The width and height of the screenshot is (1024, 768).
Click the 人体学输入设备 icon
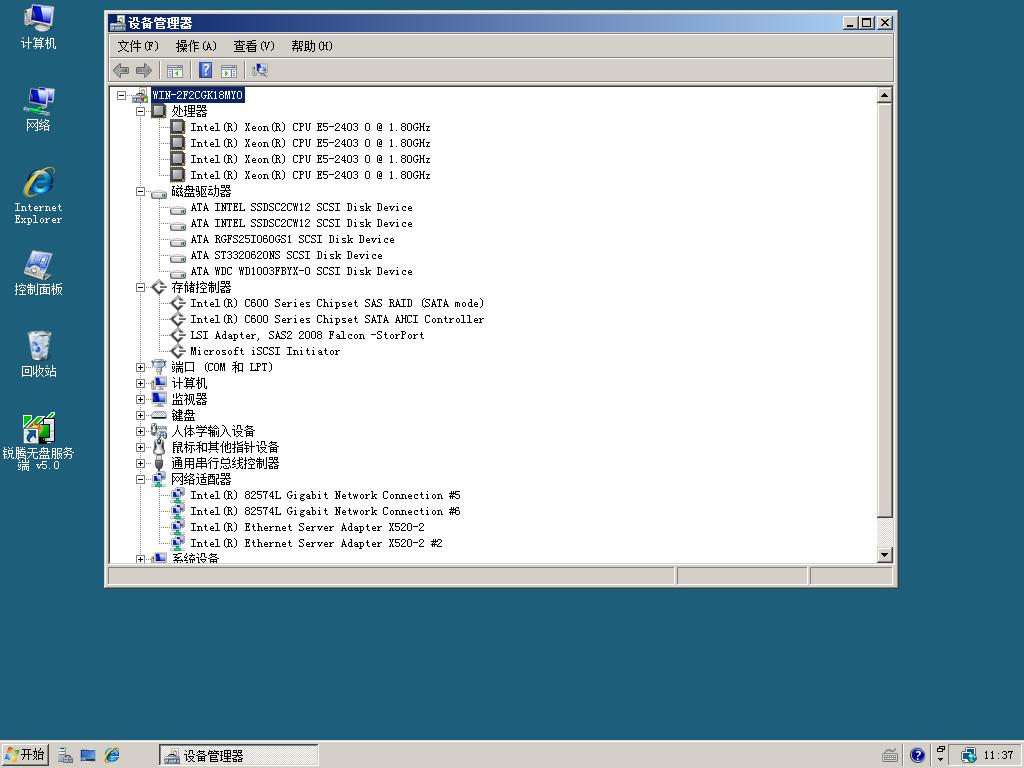point(159,431)
